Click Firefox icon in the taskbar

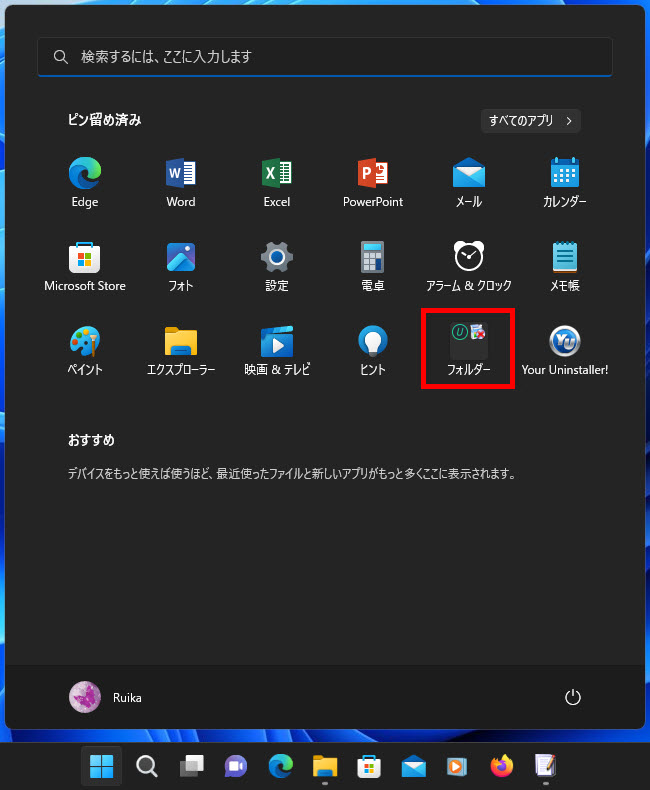501,766
